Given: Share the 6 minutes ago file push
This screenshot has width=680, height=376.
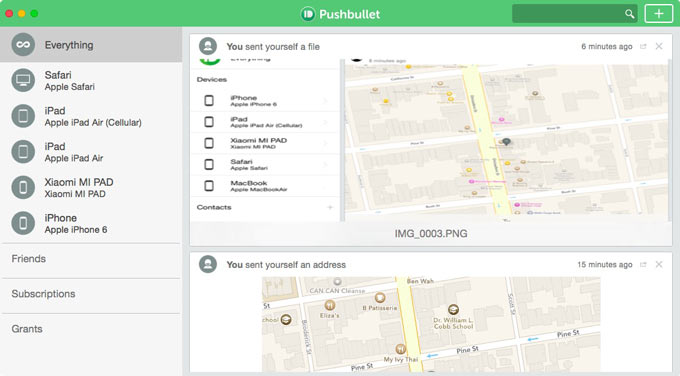Looking at the screenshot, I should [643, 46].
